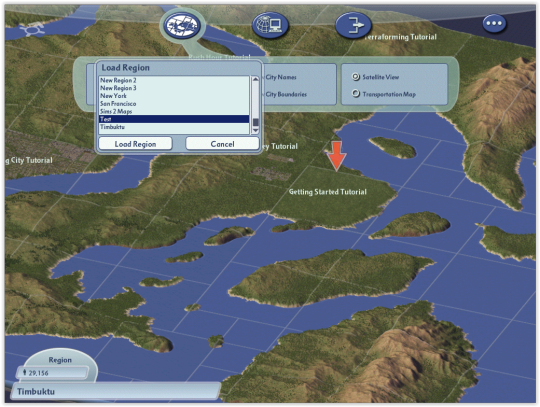
Task: Click the list scrollbar down arrow
Action: coord(256,130)
